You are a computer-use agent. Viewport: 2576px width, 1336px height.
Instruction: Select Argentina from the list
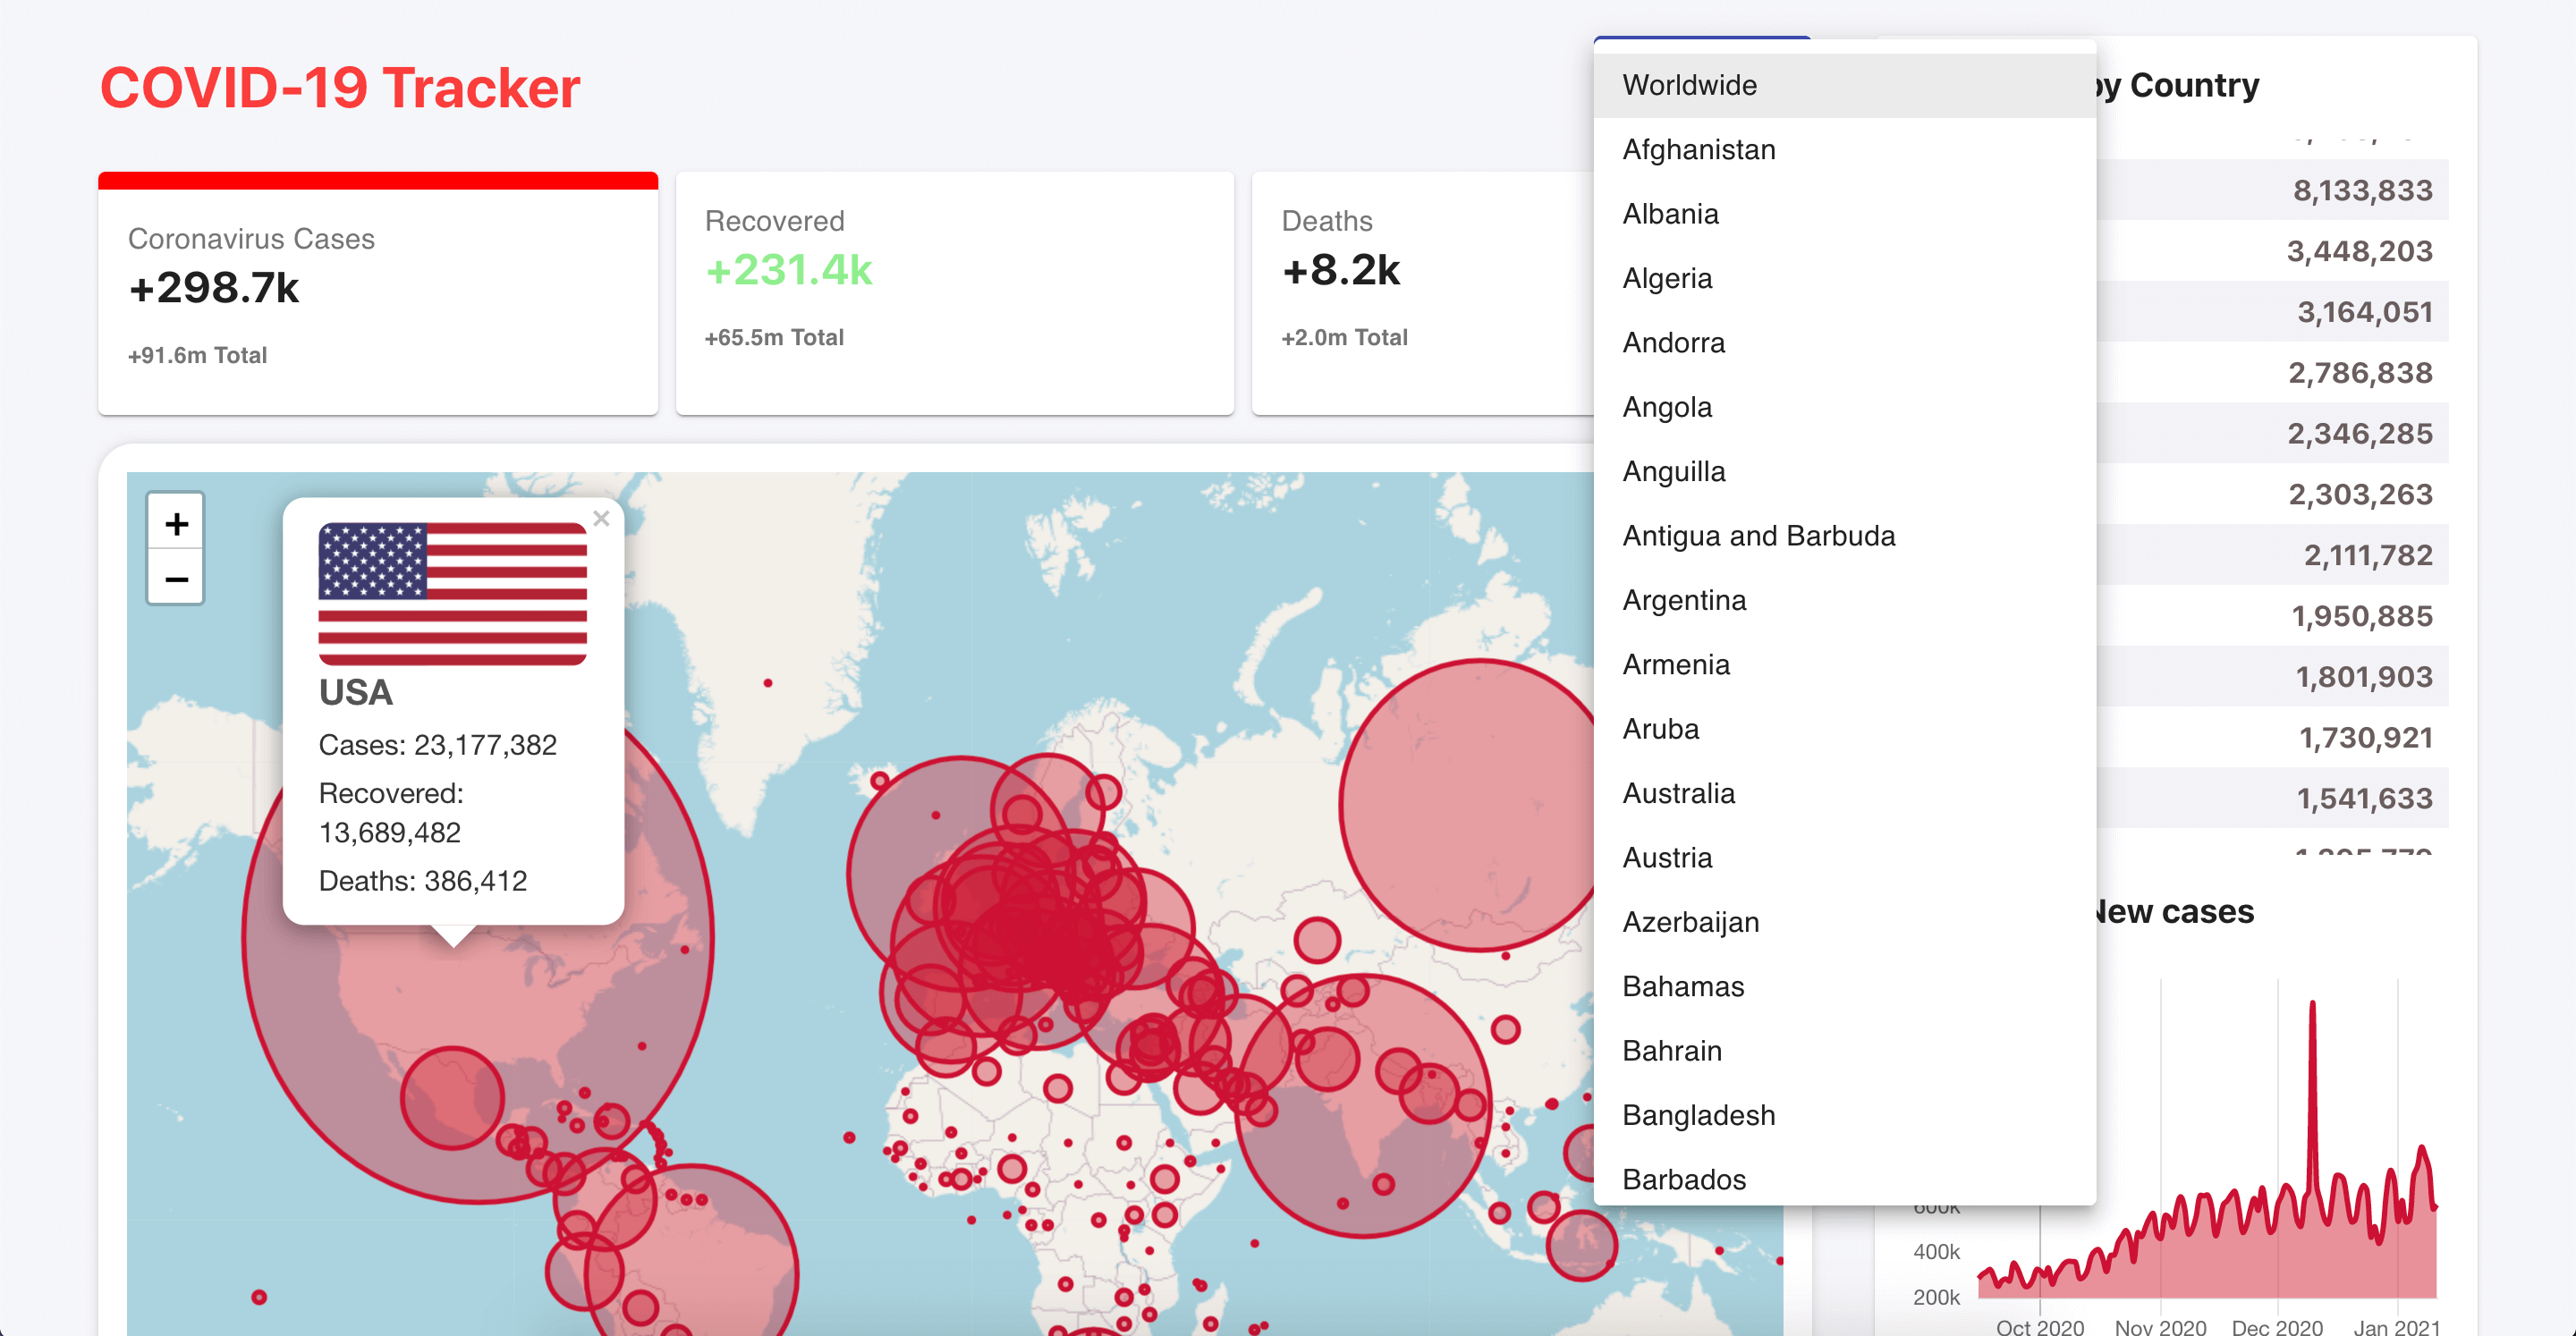pos(1844,600)
